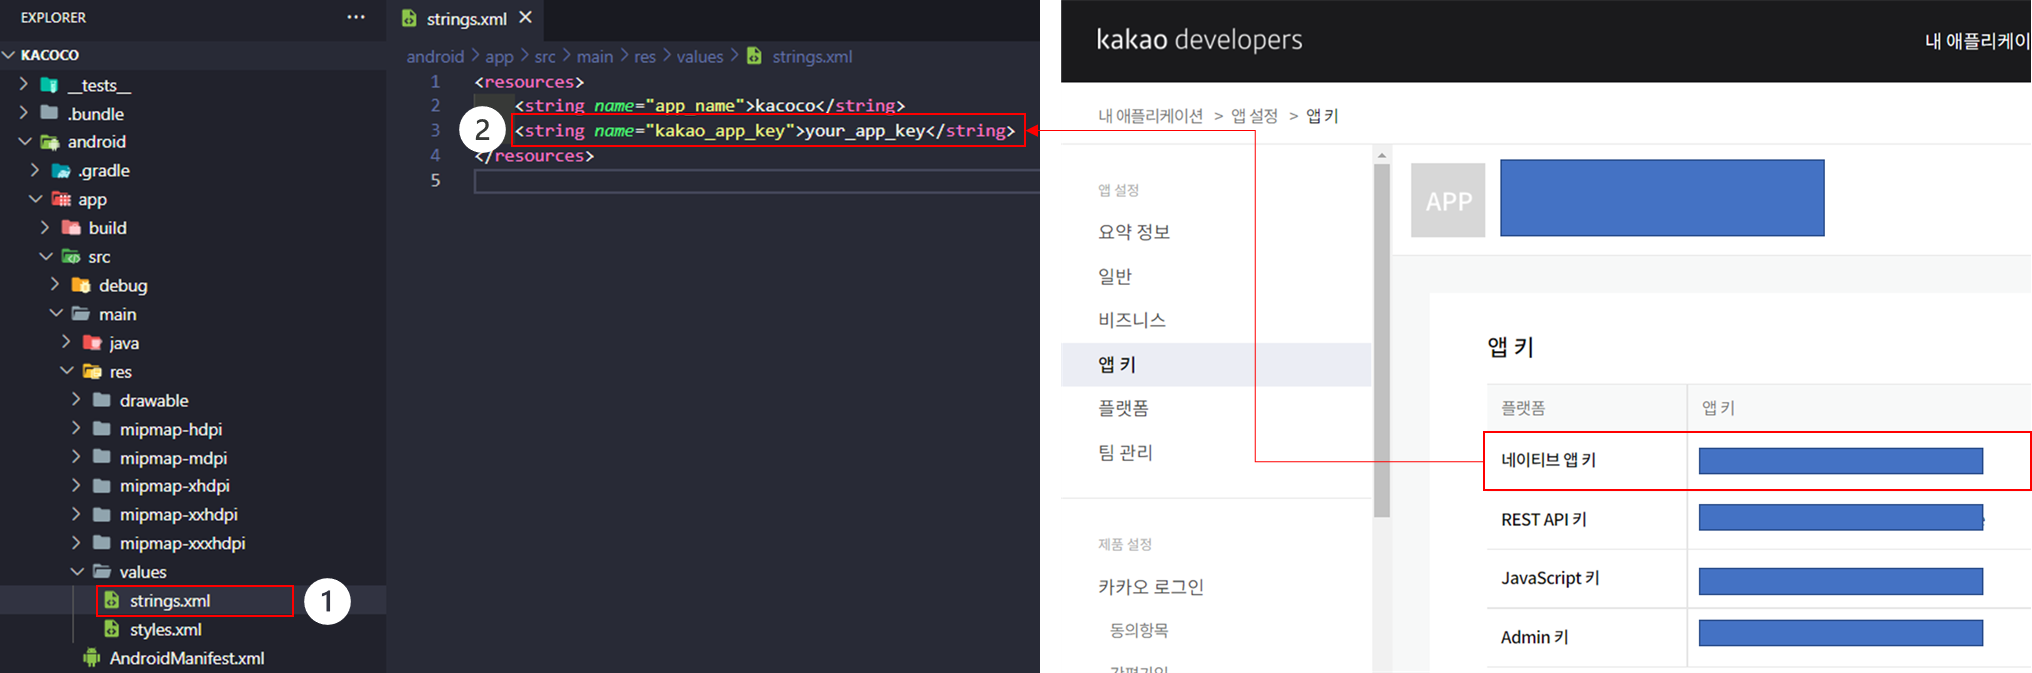Click the 앱 설정 breadcrumb link
The image size is (2032, 673).
coord(1254,116)
